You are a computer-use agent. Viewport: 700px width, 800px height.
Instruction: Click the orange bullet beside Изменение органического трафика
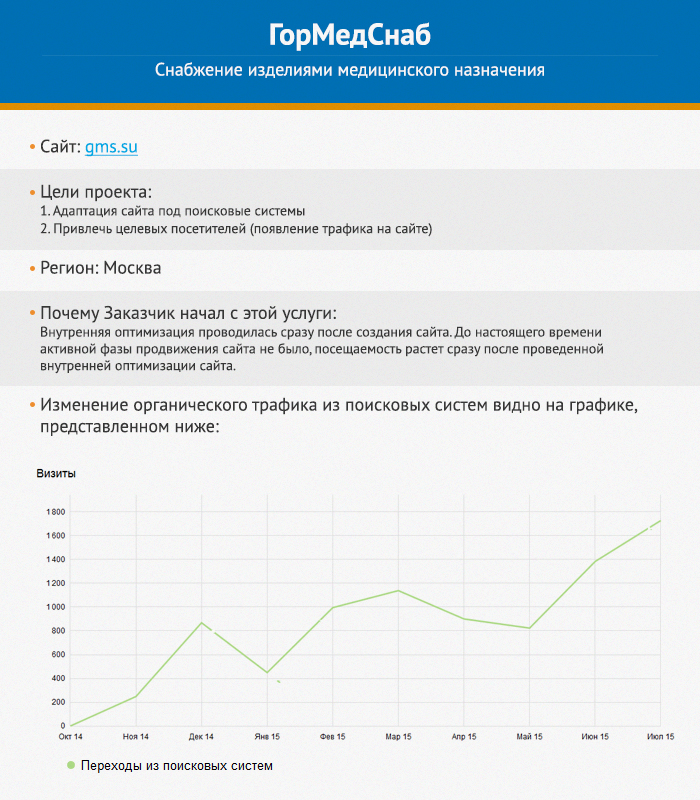click(x=32, y=406)
